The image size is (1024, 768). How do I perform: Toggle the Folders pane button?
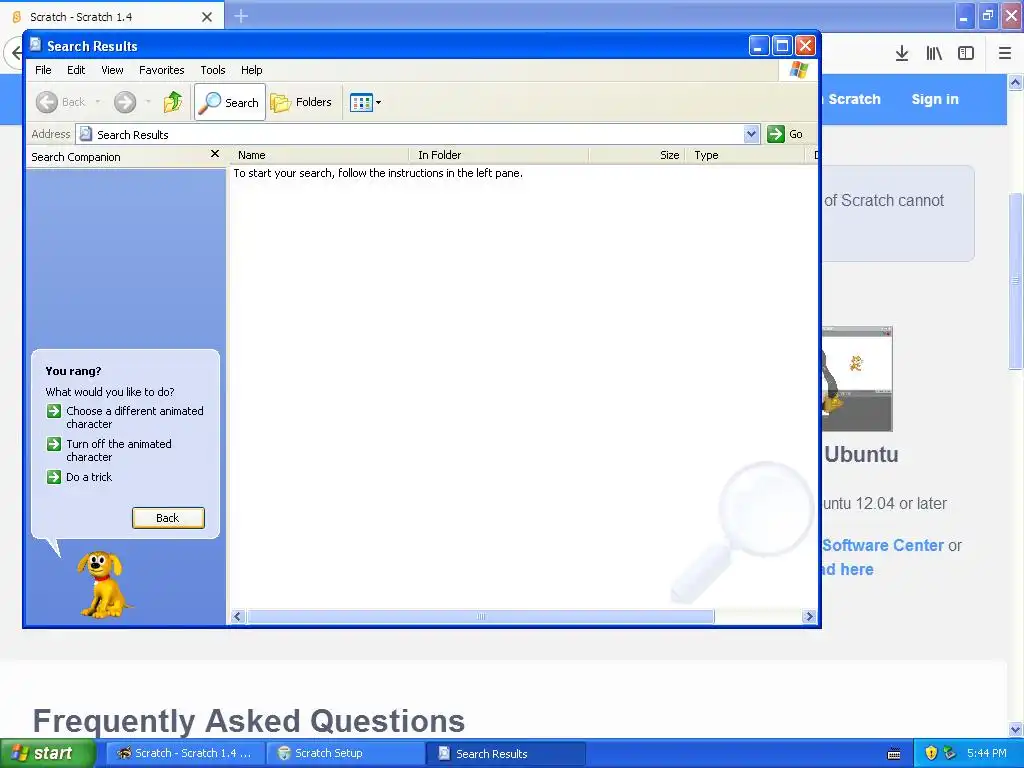(302, 103)
